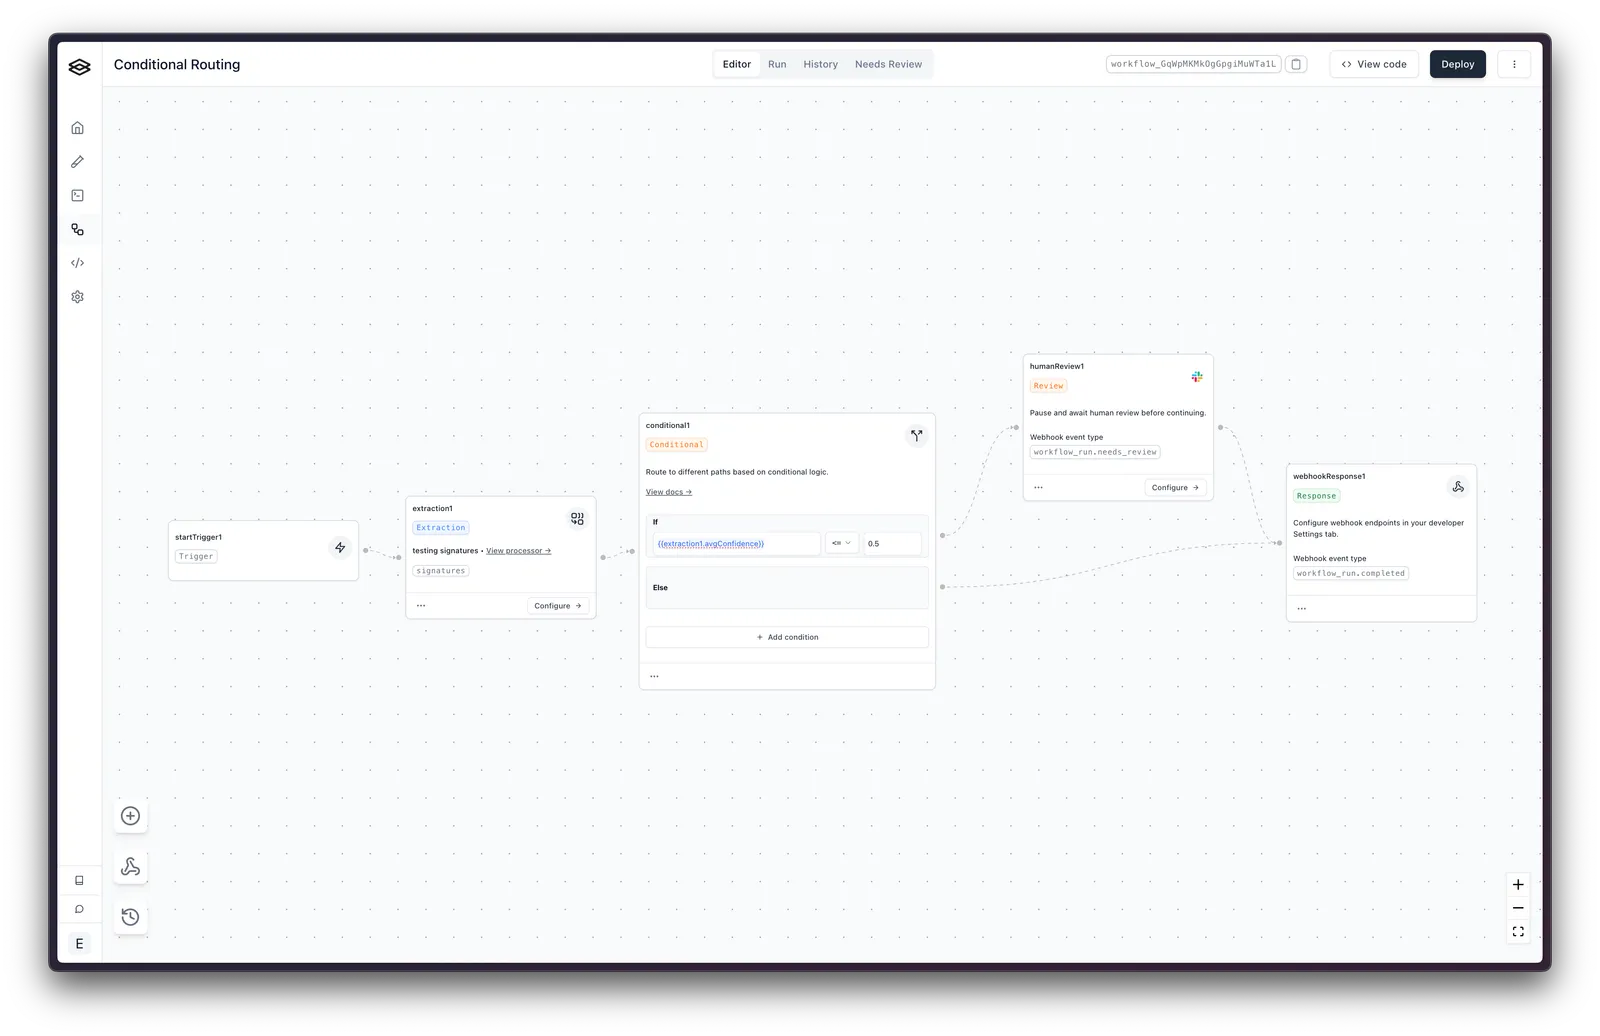Open the three-dot menu on the humanReview1 node

point(1038,488)
